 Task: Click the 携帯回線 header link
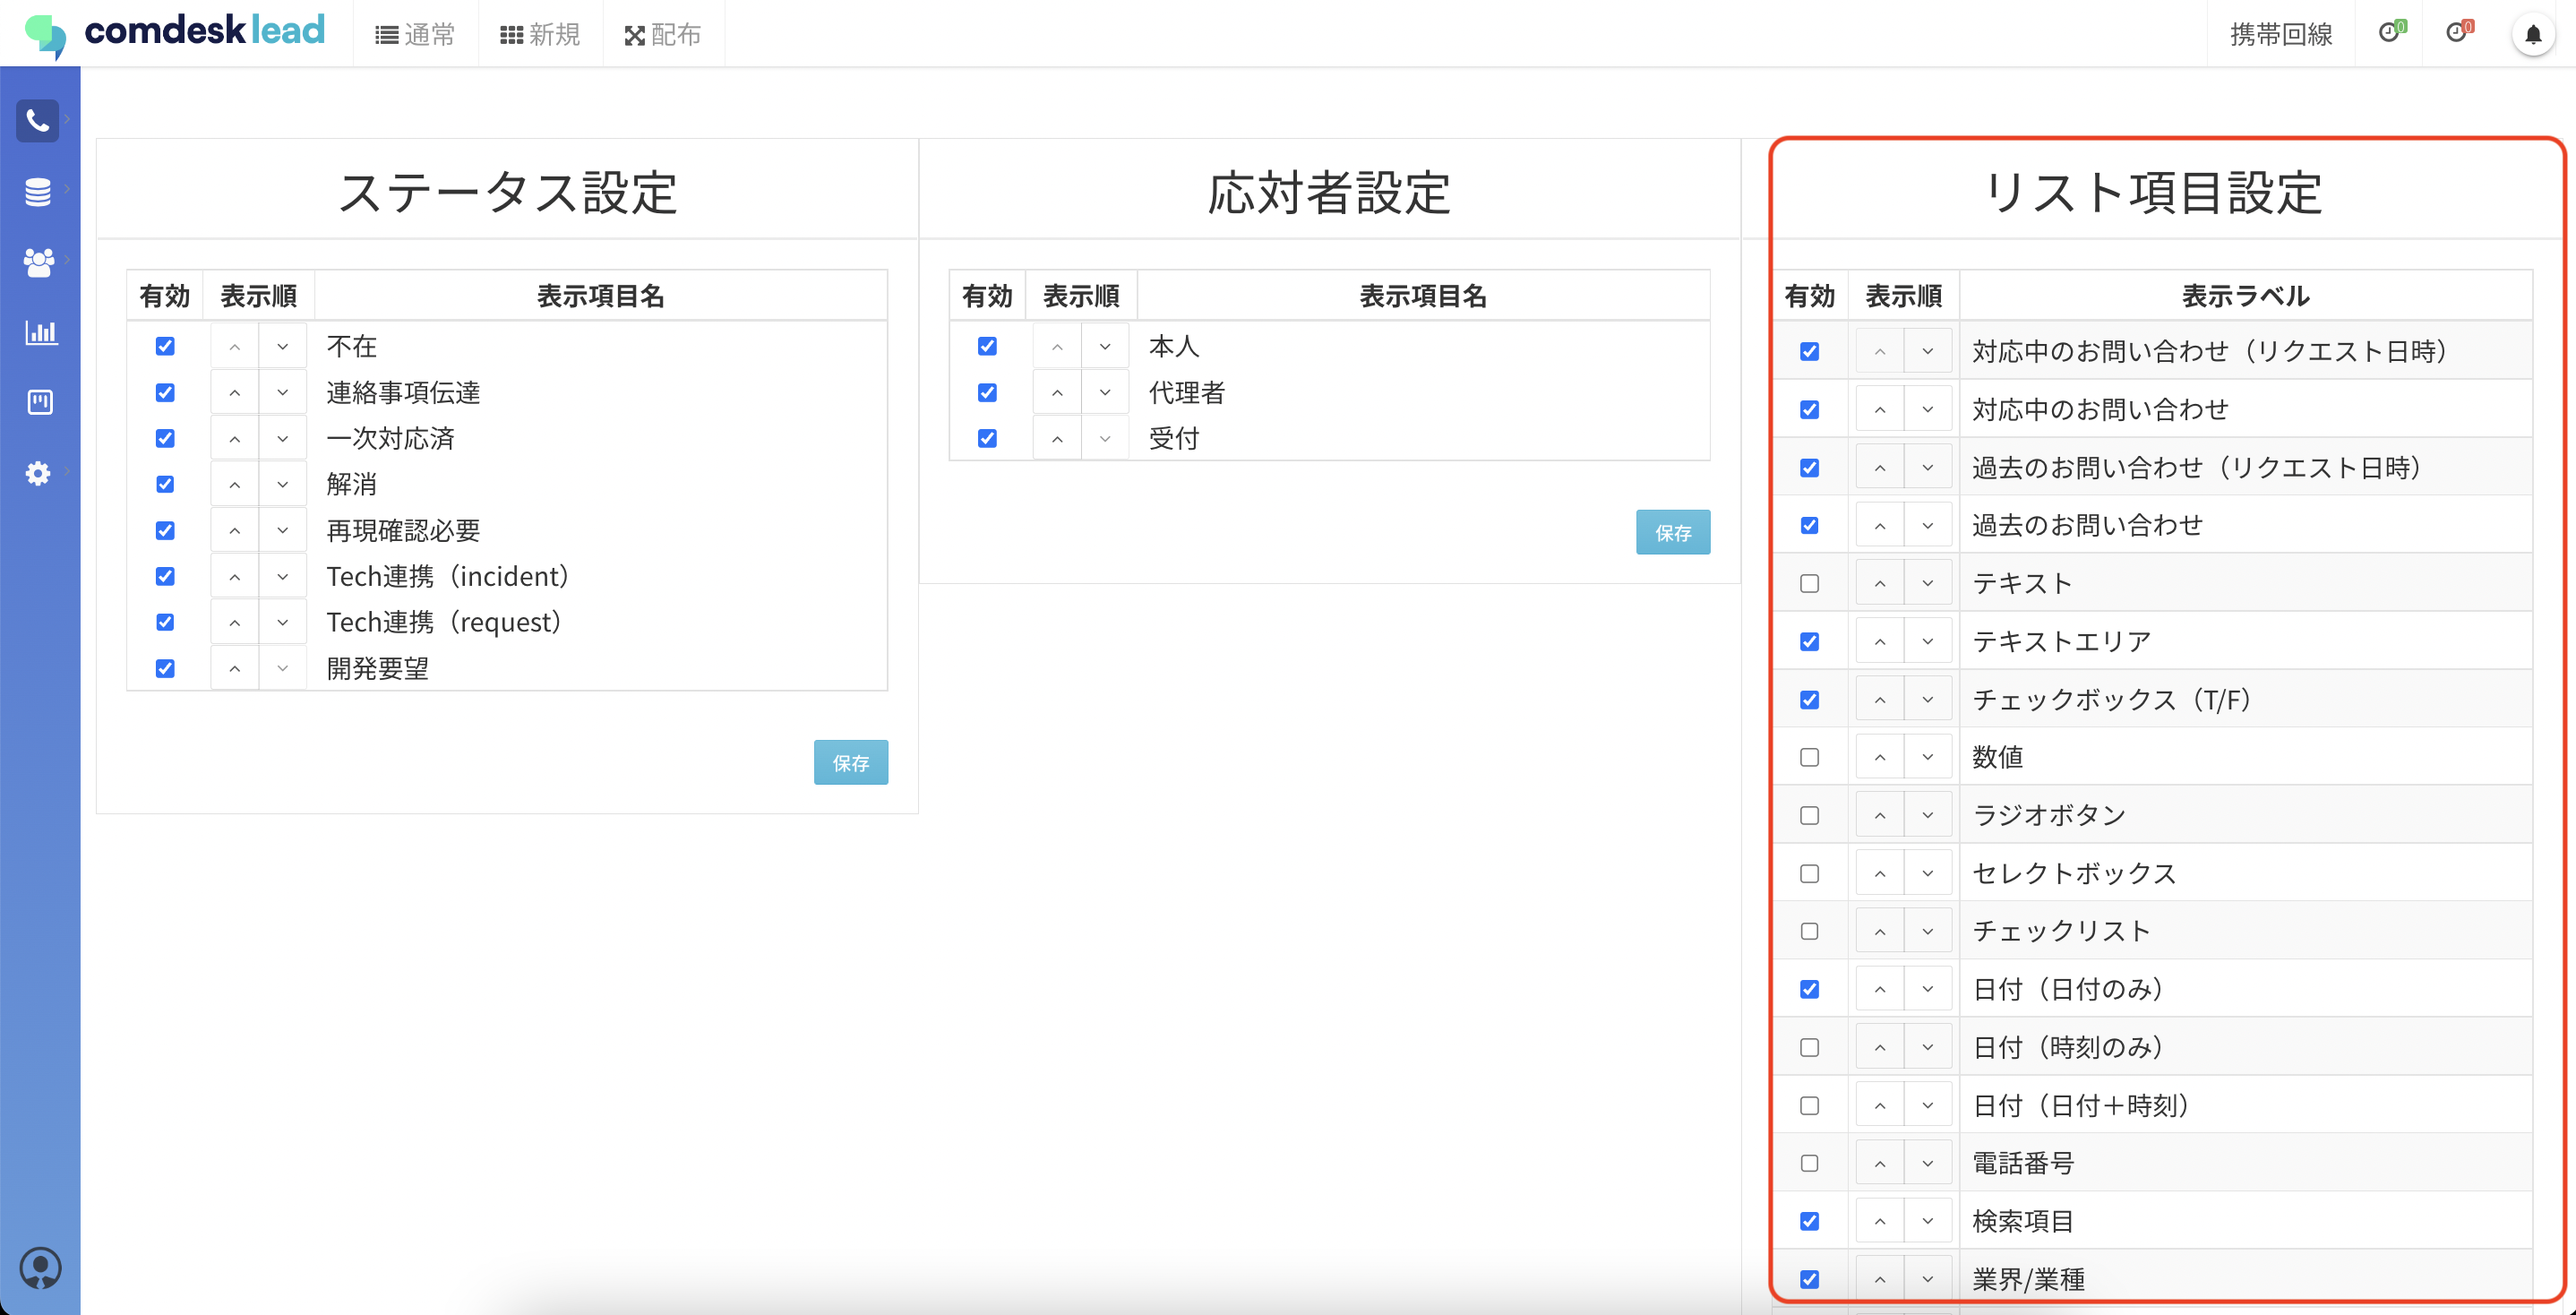click(x=2280, y=35)
